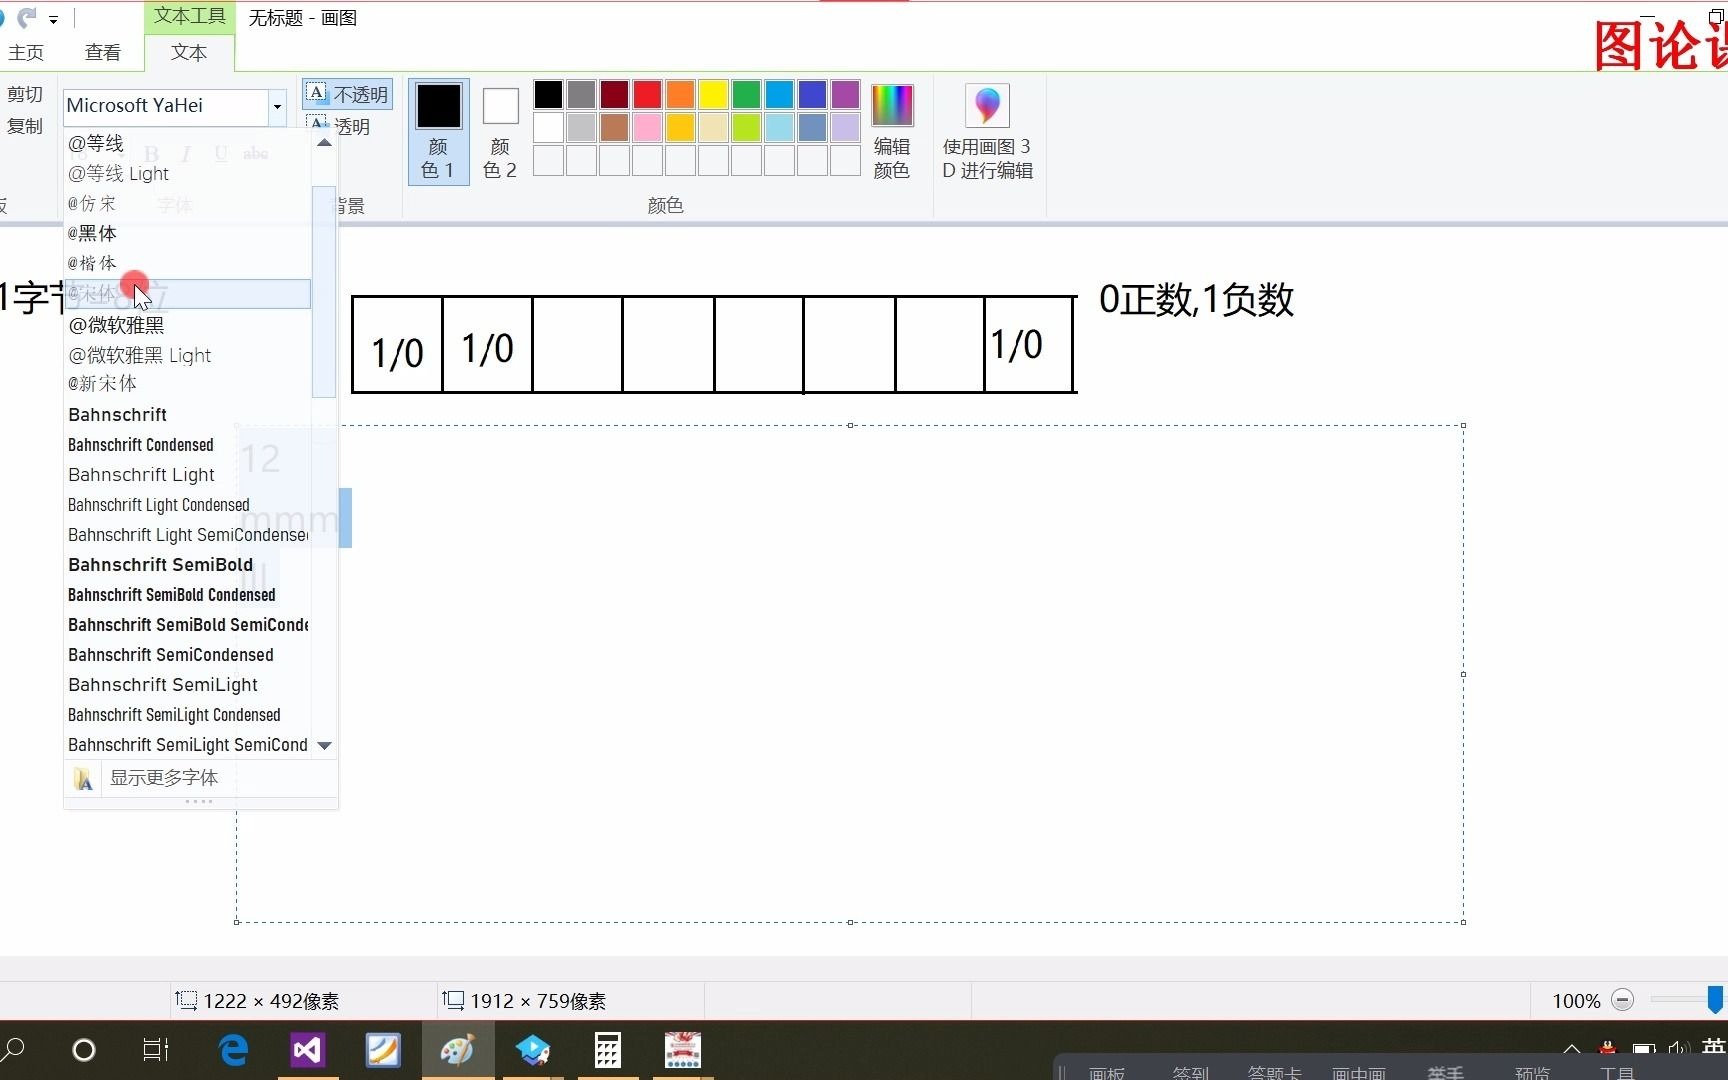This screenshot has height=1080, width=1728.
Task: Open the Quick Access Toolbar customize arrow
Action: [55, 17]
